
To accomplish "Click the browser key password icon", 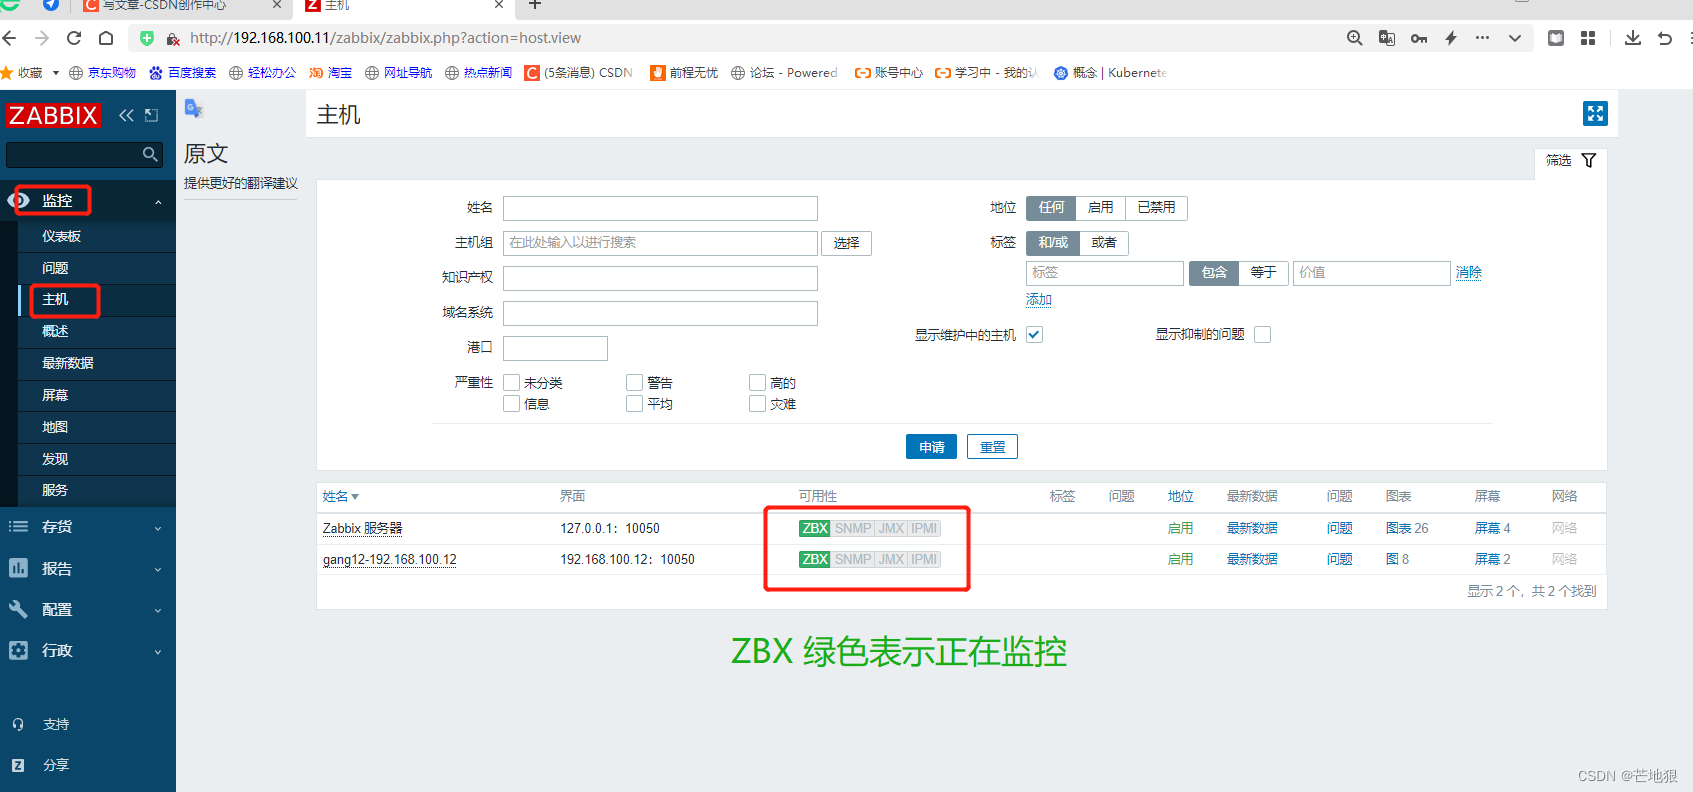I will pyautogui.click(x=1419, y=38).
